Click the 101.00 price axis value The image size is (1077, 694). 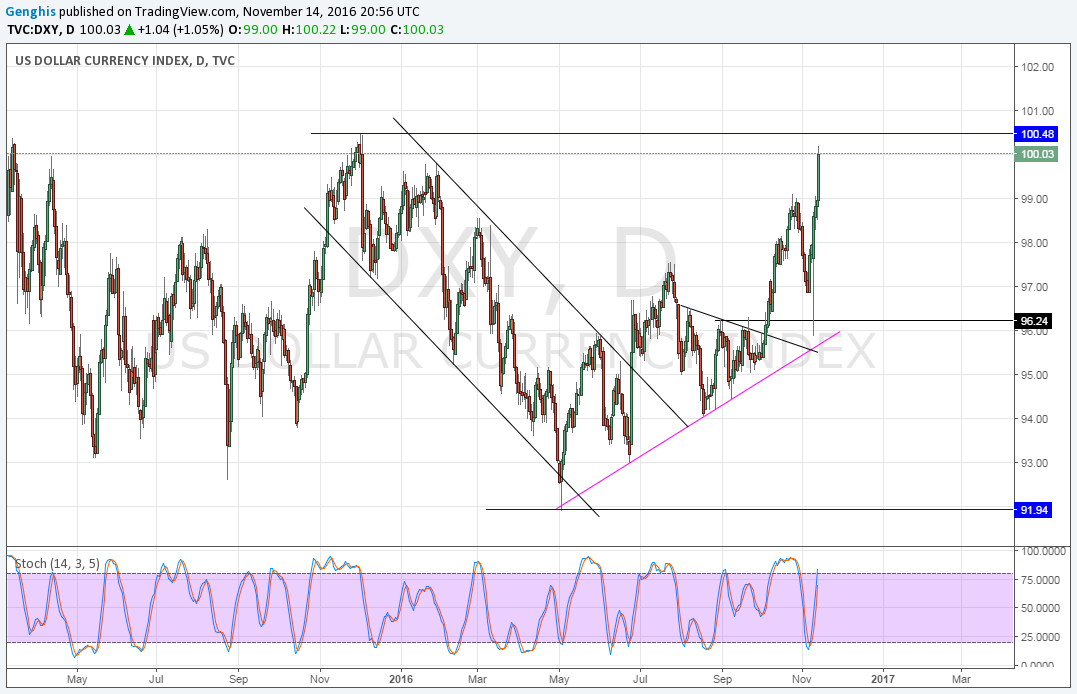point(1037,111)
